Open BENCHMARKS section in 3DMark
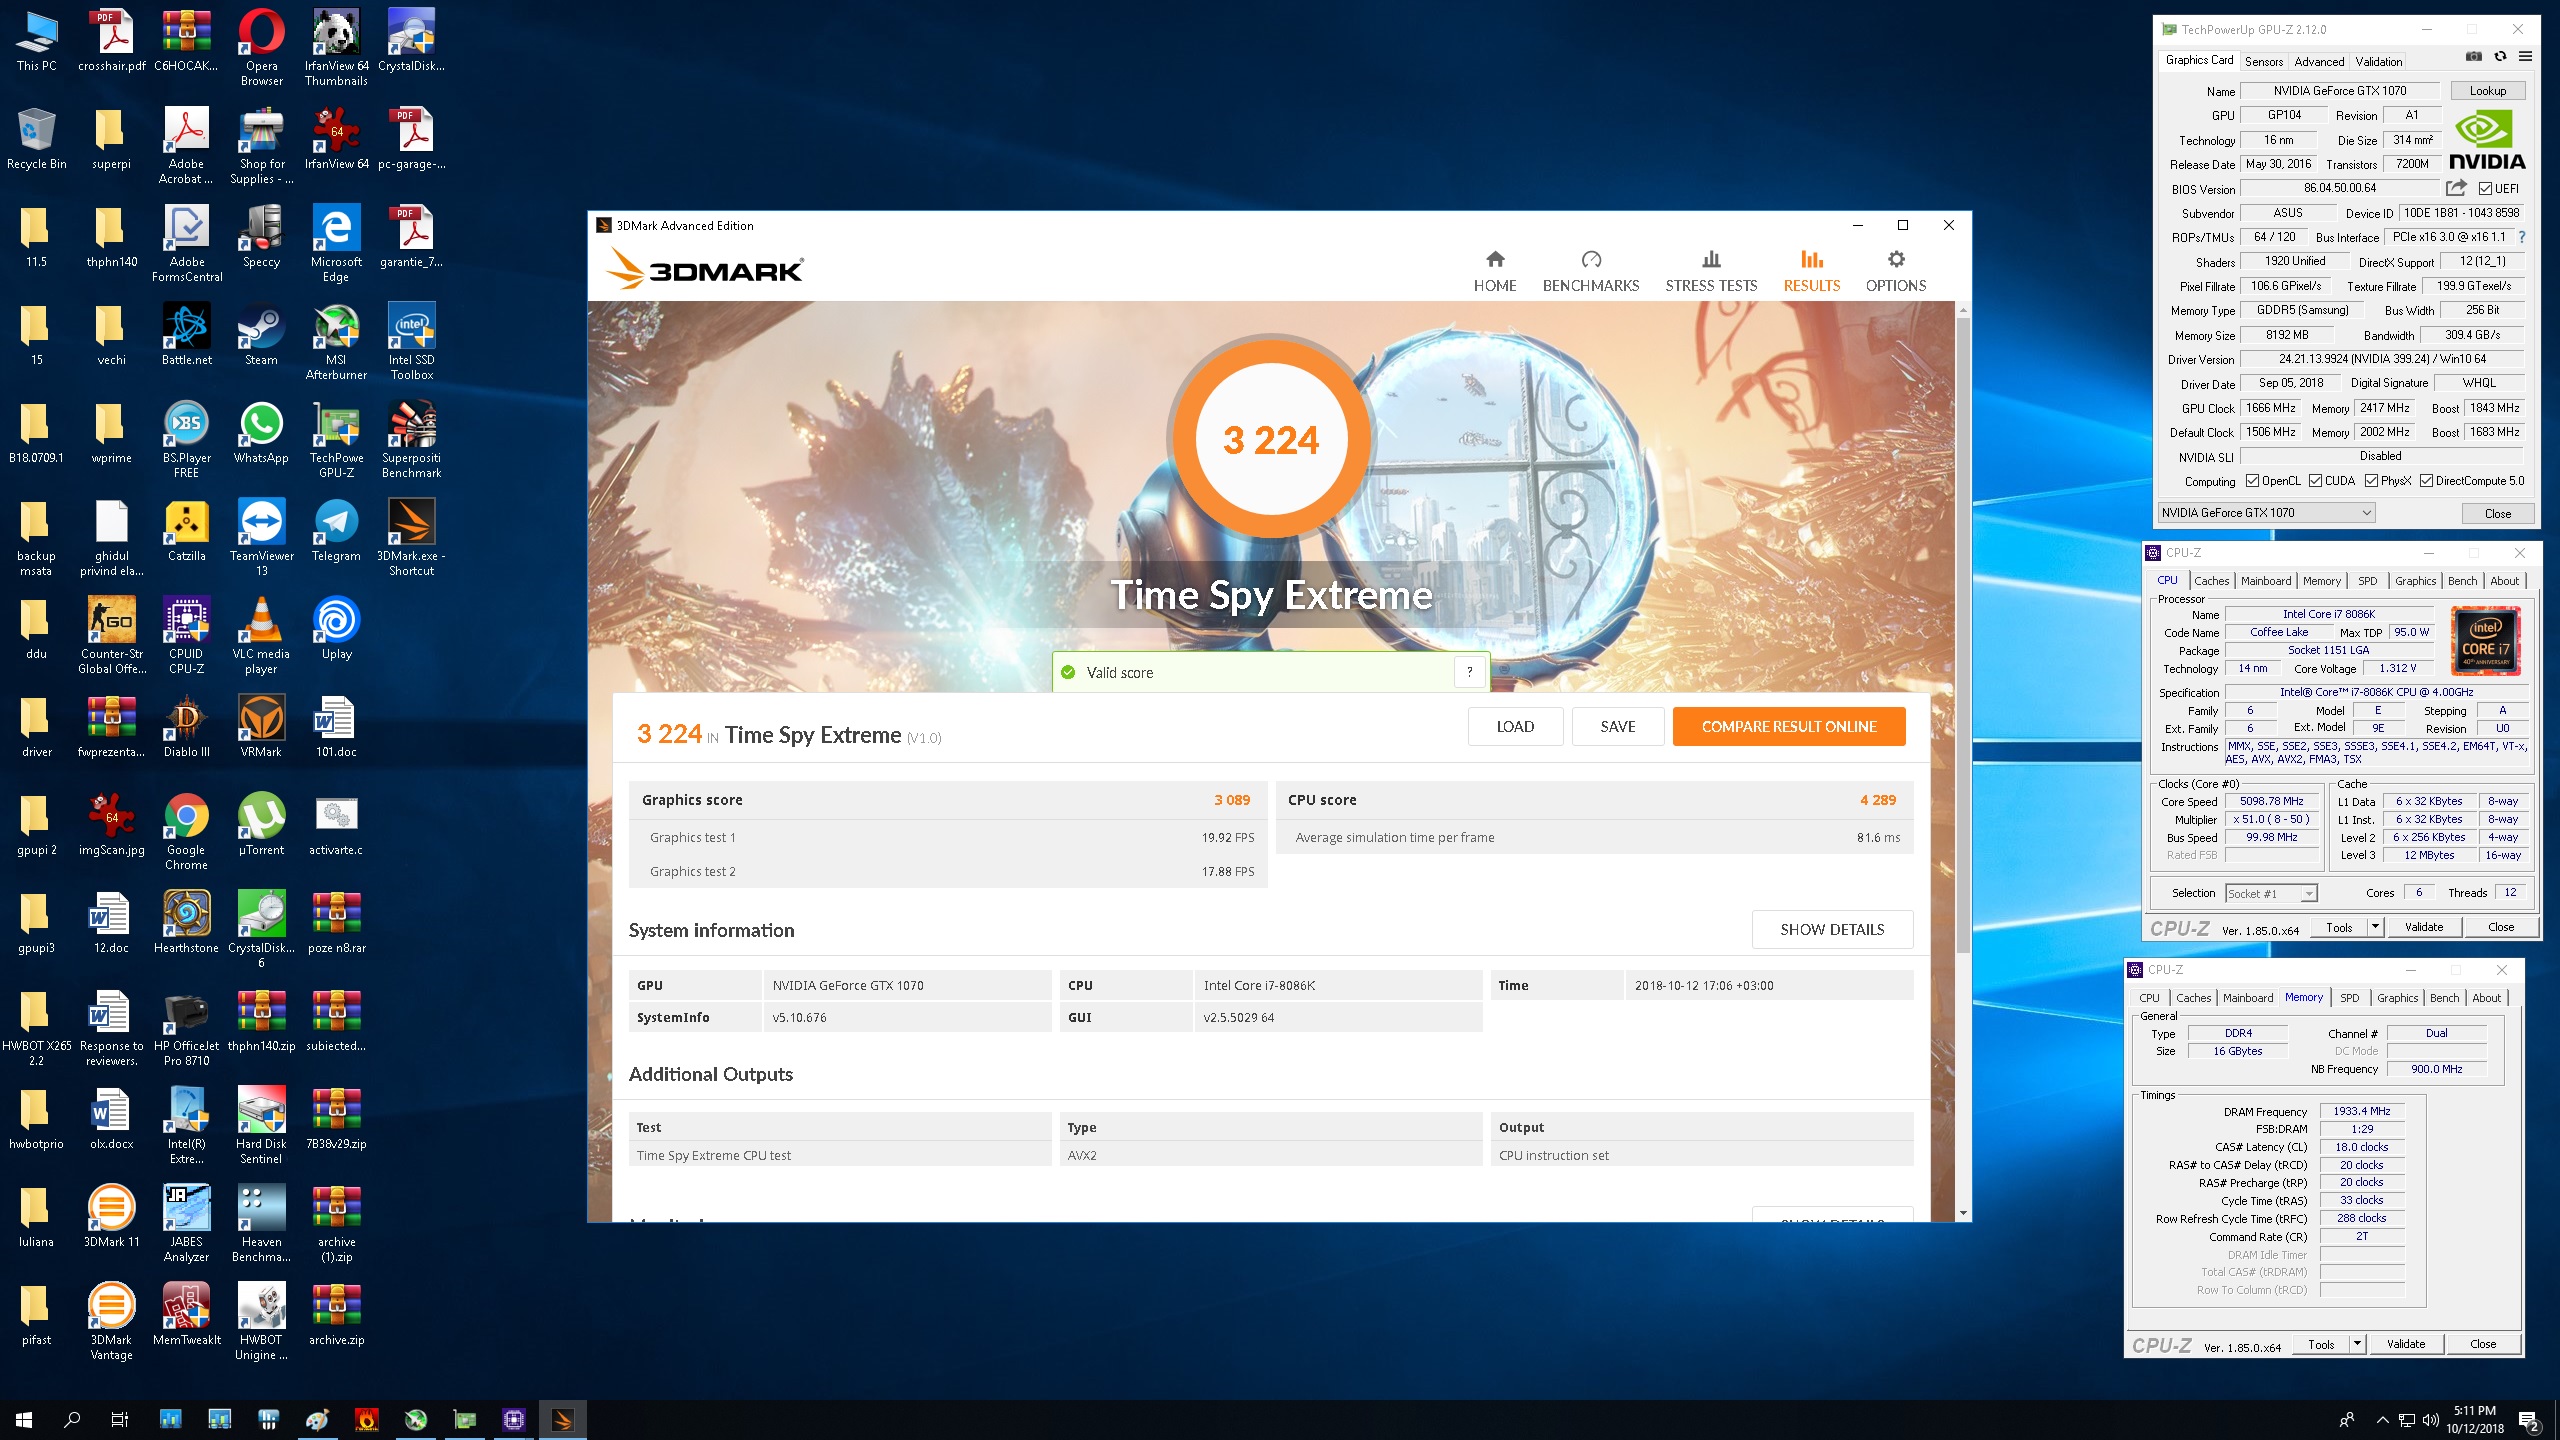The image size is (2560, 1440). (x=1591, y=272)
